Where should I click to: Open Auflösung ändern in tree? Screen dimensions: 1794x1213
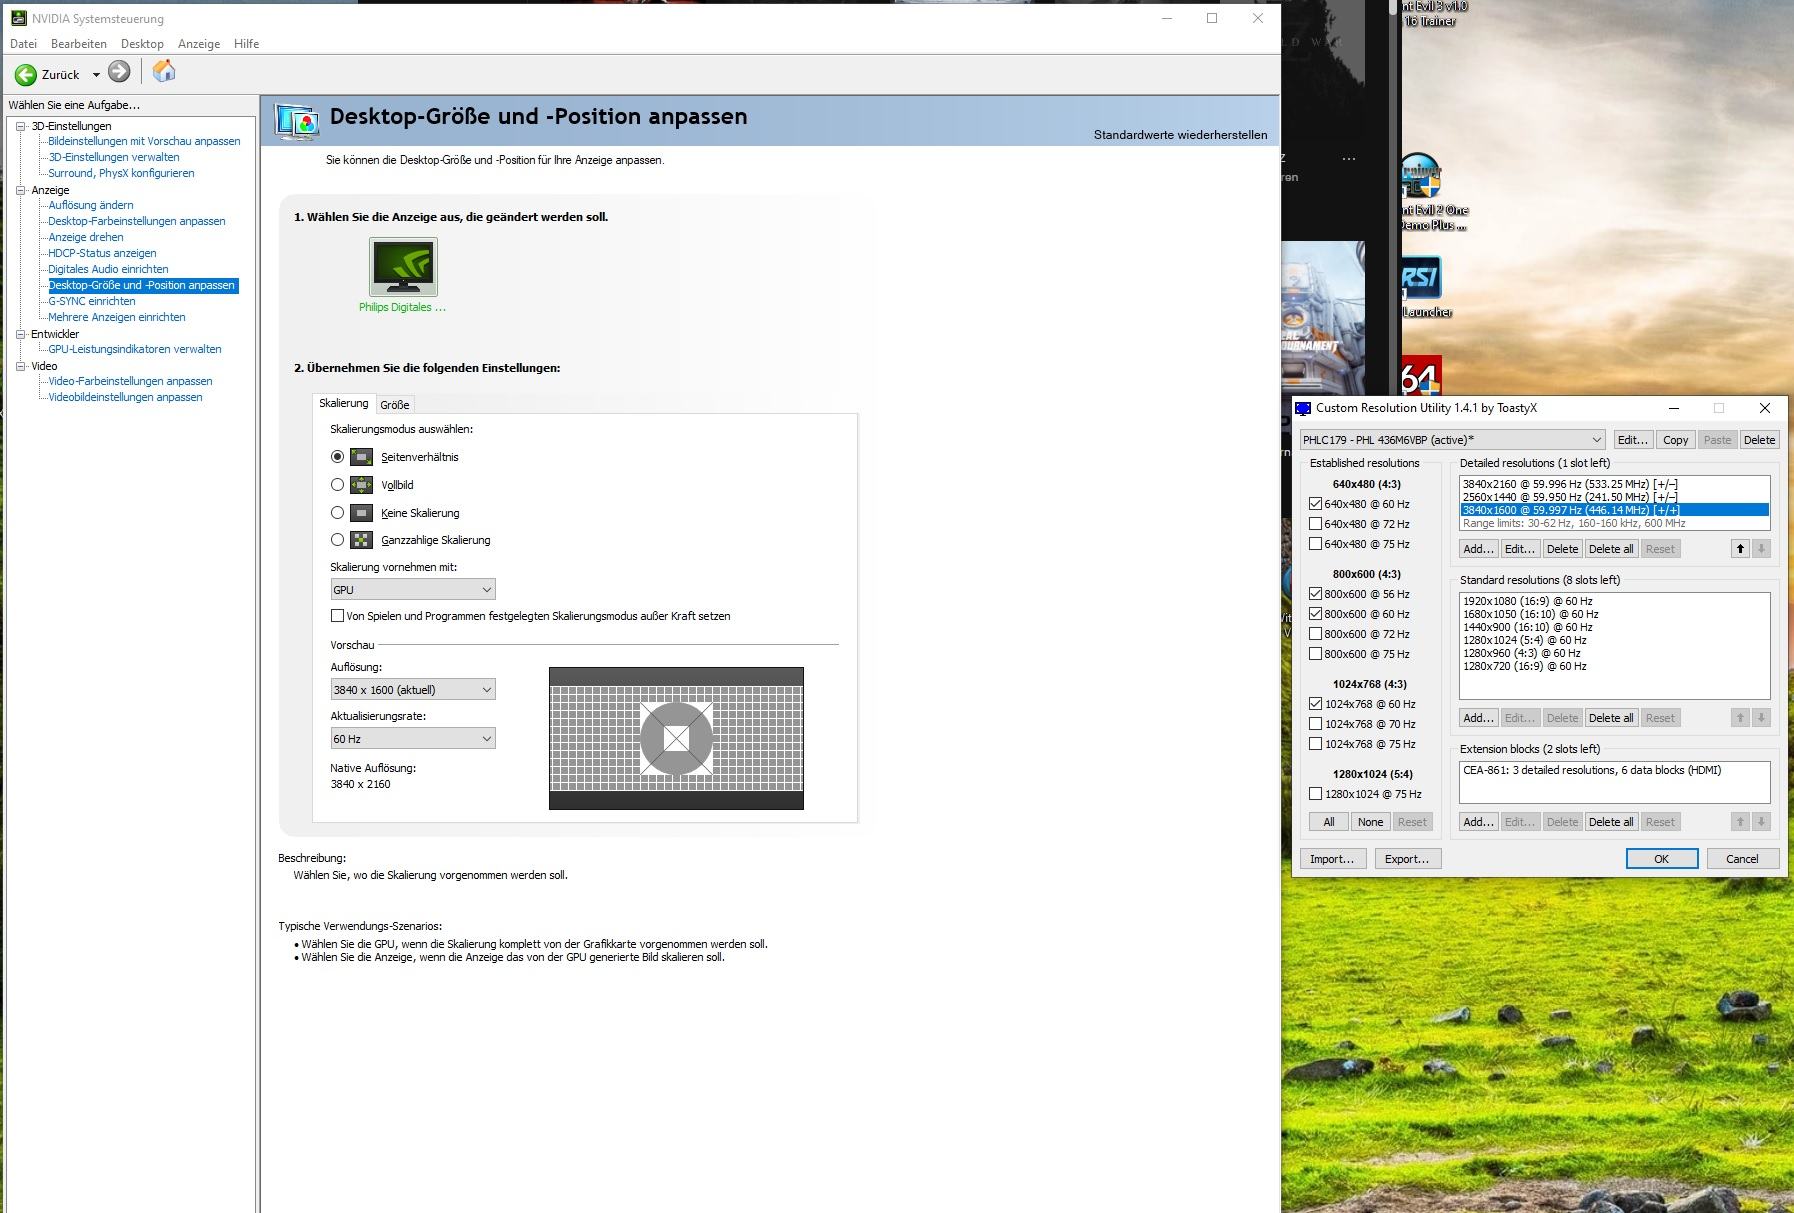click(x=91, y=205)
